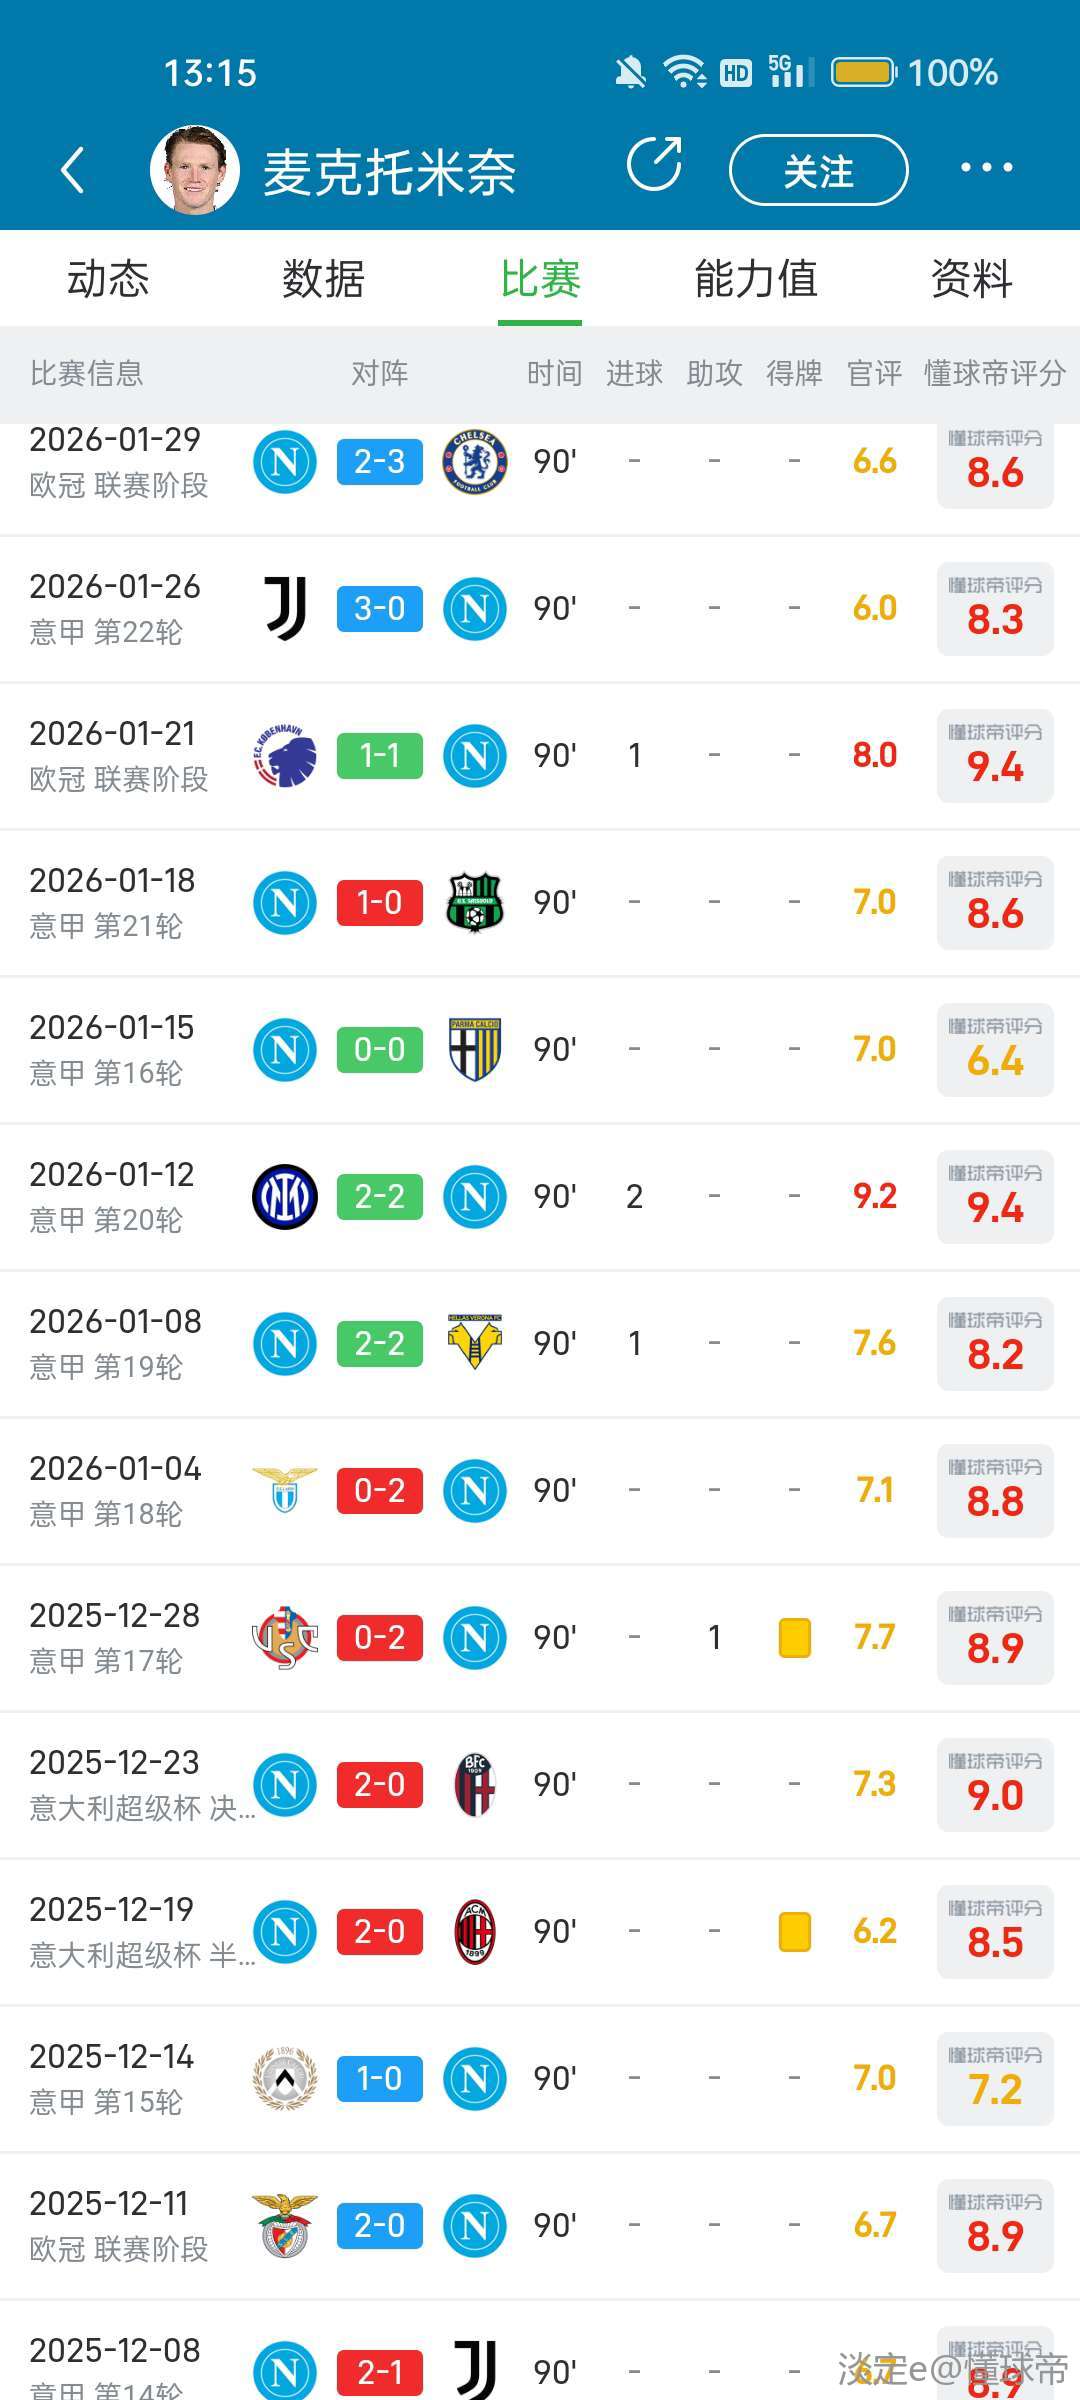
Task: Tap the Copenhagen club crest
Action: (285, 756)
